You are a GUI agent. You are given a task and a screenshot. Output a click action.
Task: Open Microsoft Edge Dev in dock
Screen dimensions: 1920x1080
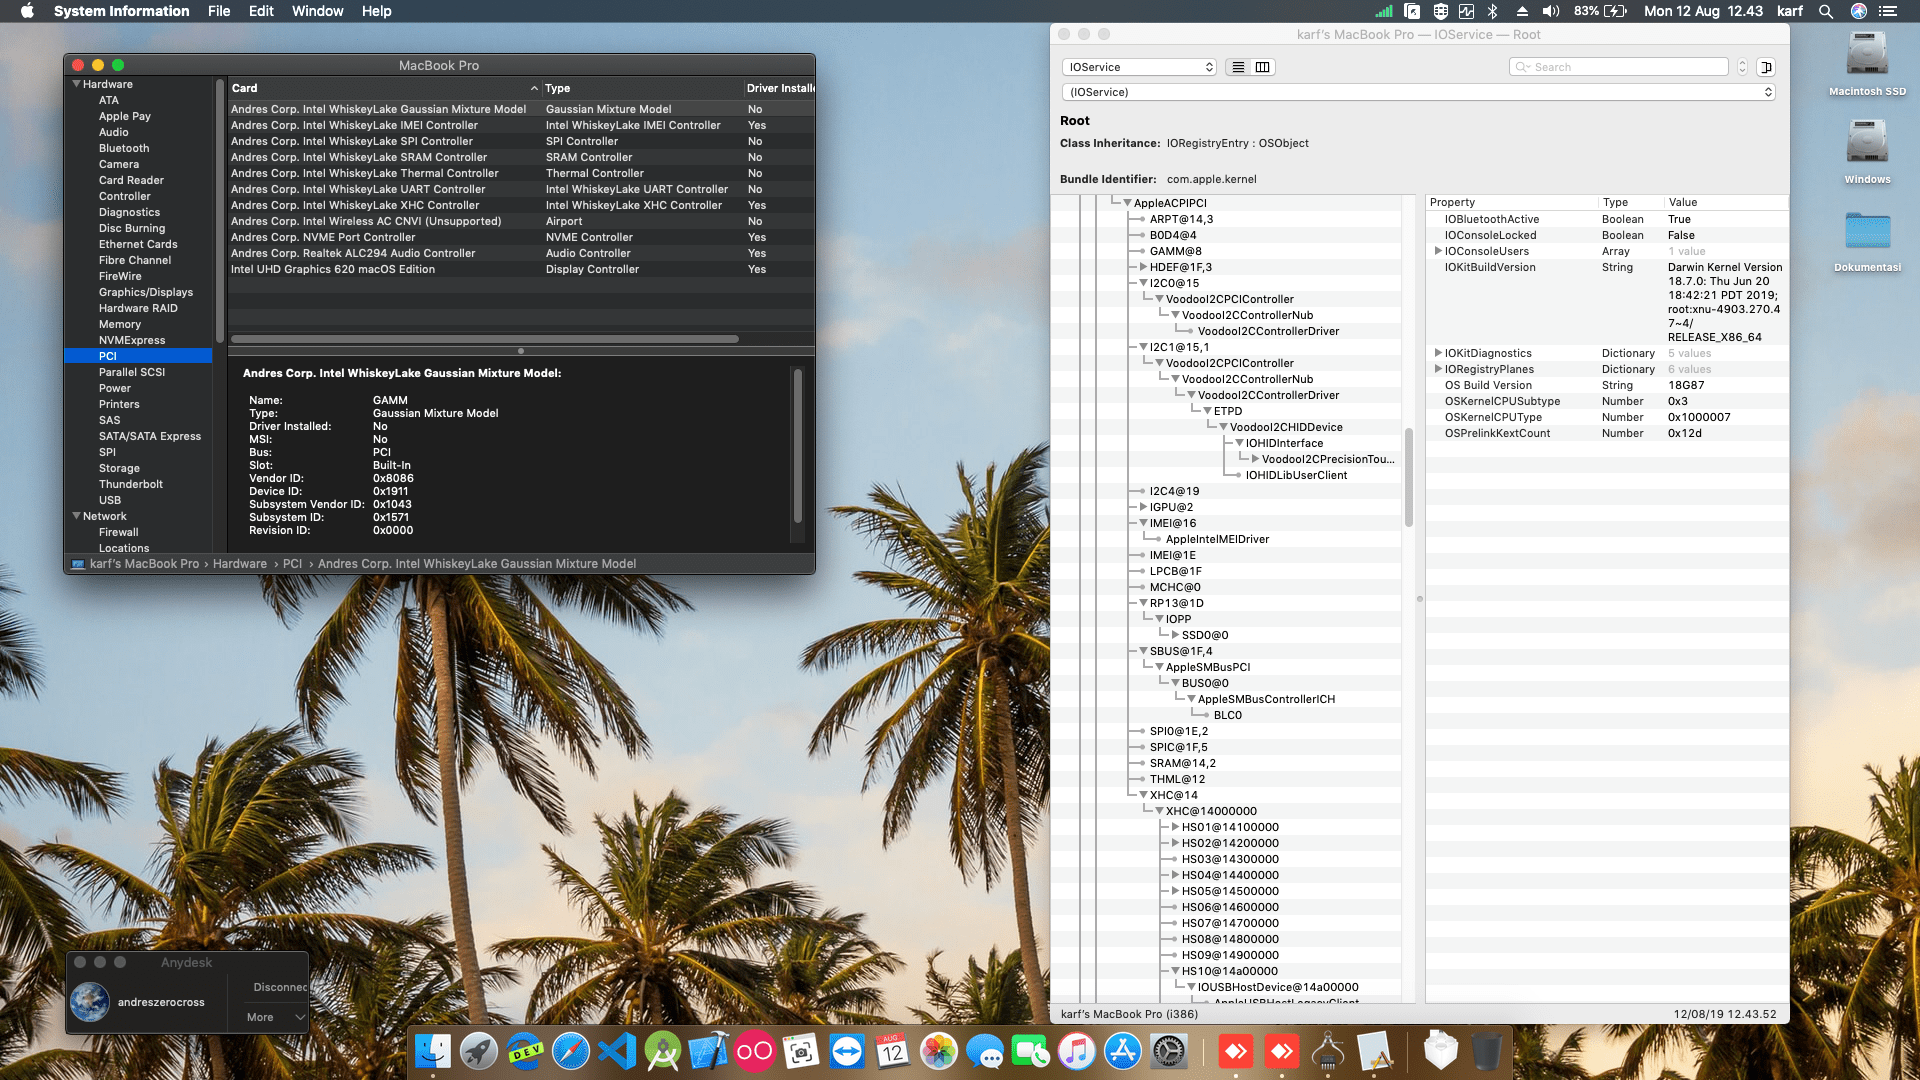coord(525,1052)
